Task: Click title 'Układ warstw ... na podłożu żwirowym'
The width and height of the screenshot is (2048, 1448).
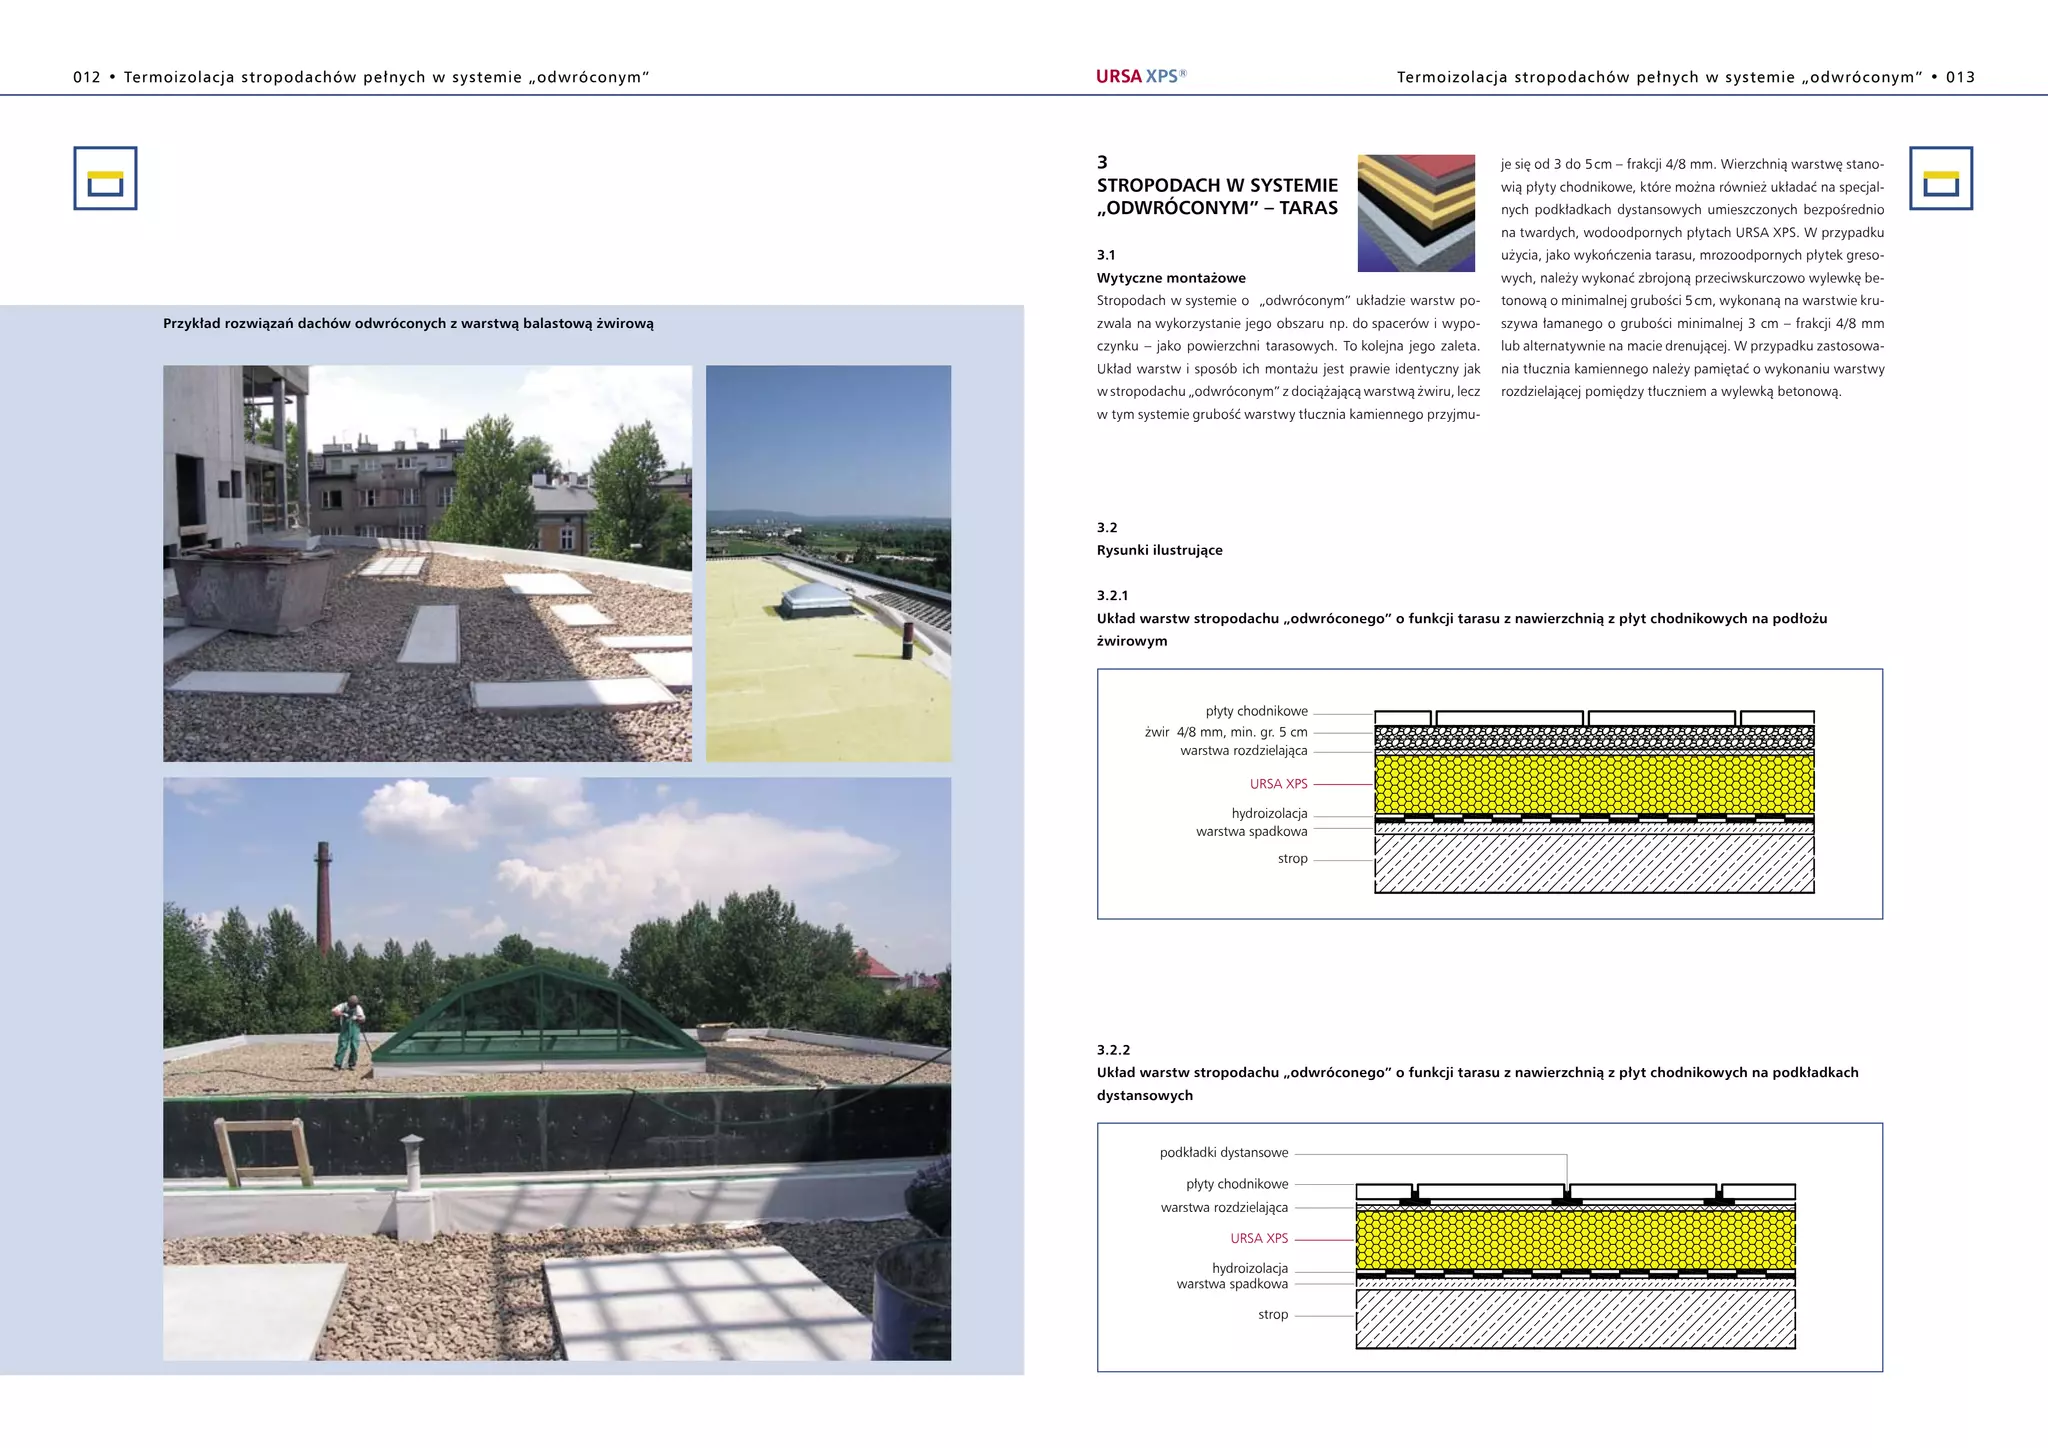Action: [x=1462, y=630]
